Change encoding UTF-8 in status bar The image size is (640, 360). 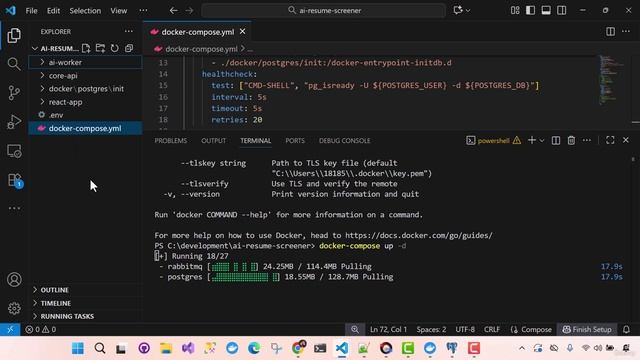465,329
